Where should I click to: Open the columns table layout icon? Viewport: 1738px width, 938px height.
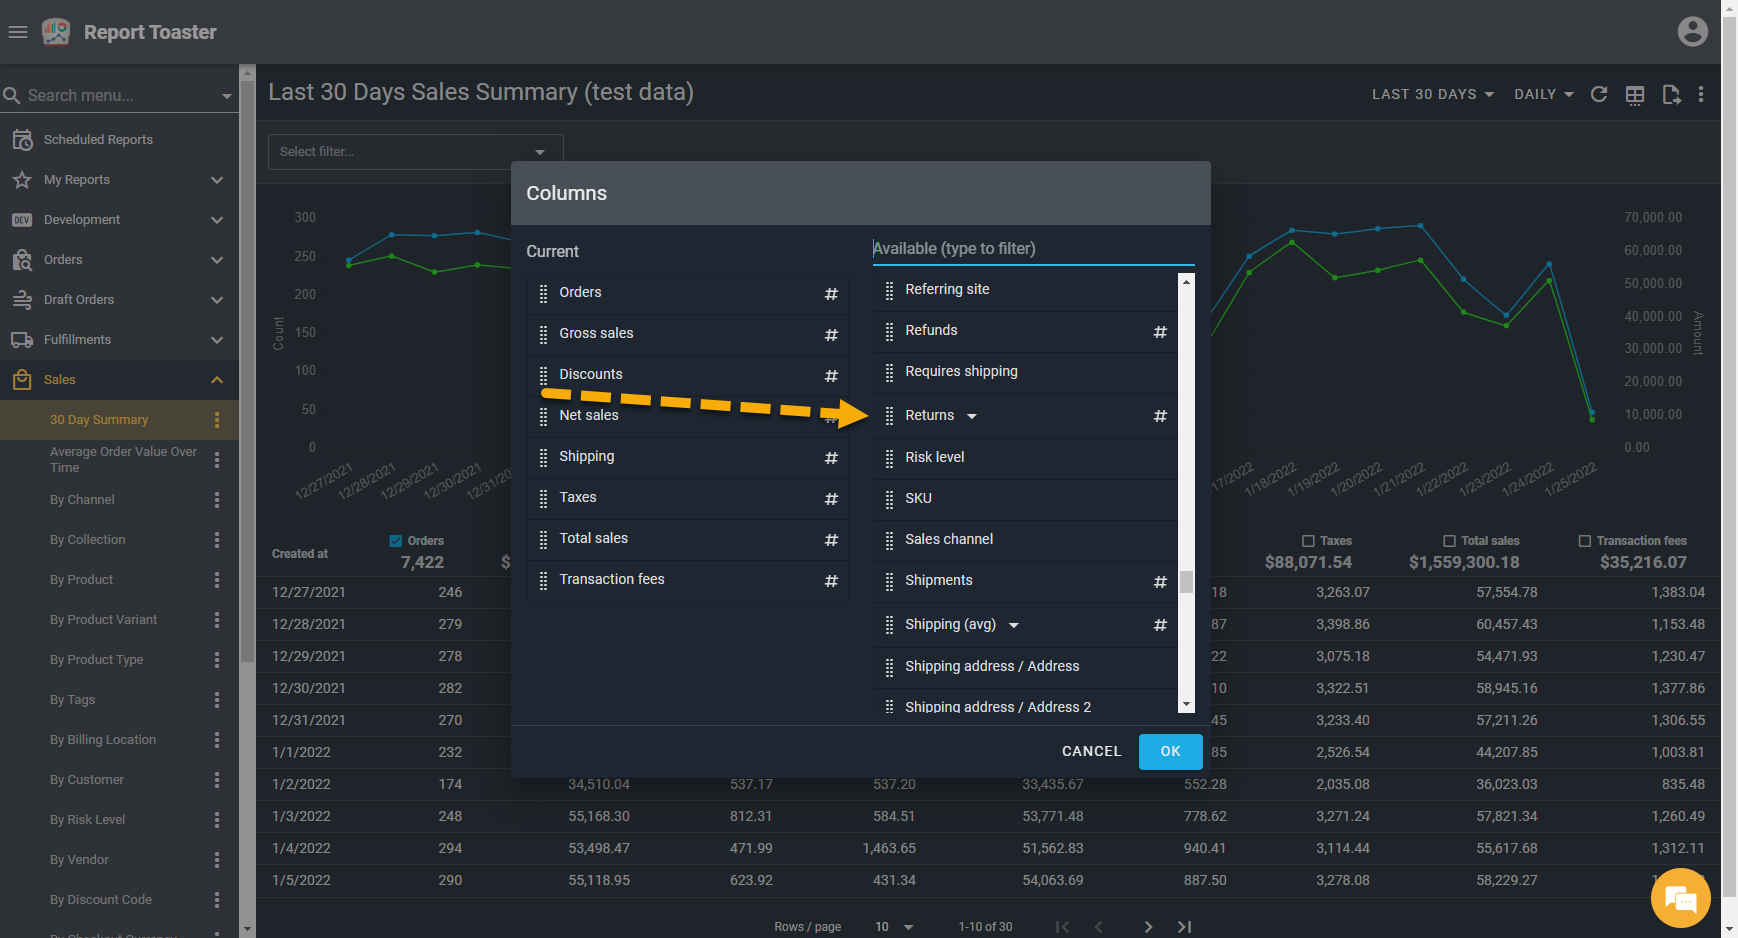click(x=1635, y=94)
